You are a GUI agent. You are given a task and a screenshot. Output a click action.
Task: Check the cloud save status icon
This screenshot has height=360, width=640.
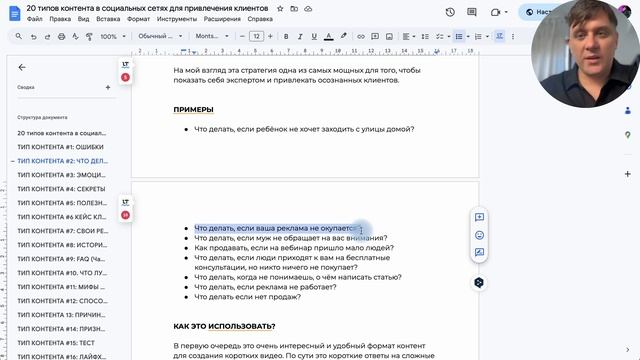coord(308,9)
